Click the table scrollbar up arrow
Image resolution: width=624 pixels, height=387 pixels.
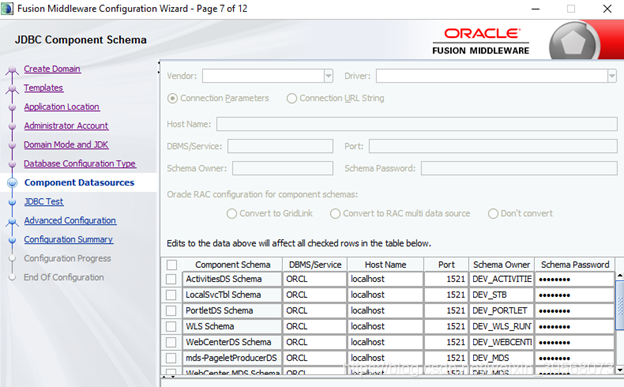pyautogui.click(x=620, y=276)
